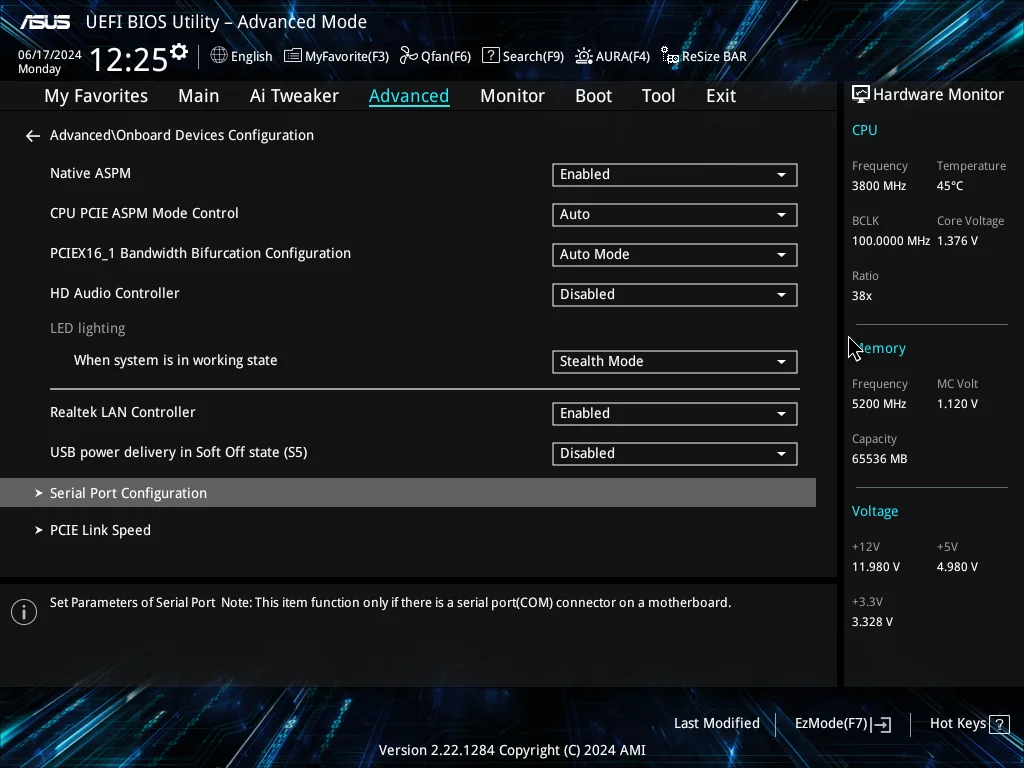1024x768 pixels.
Task: Open MyFavorite(F3) list icon
Action: tap(293, 56)
